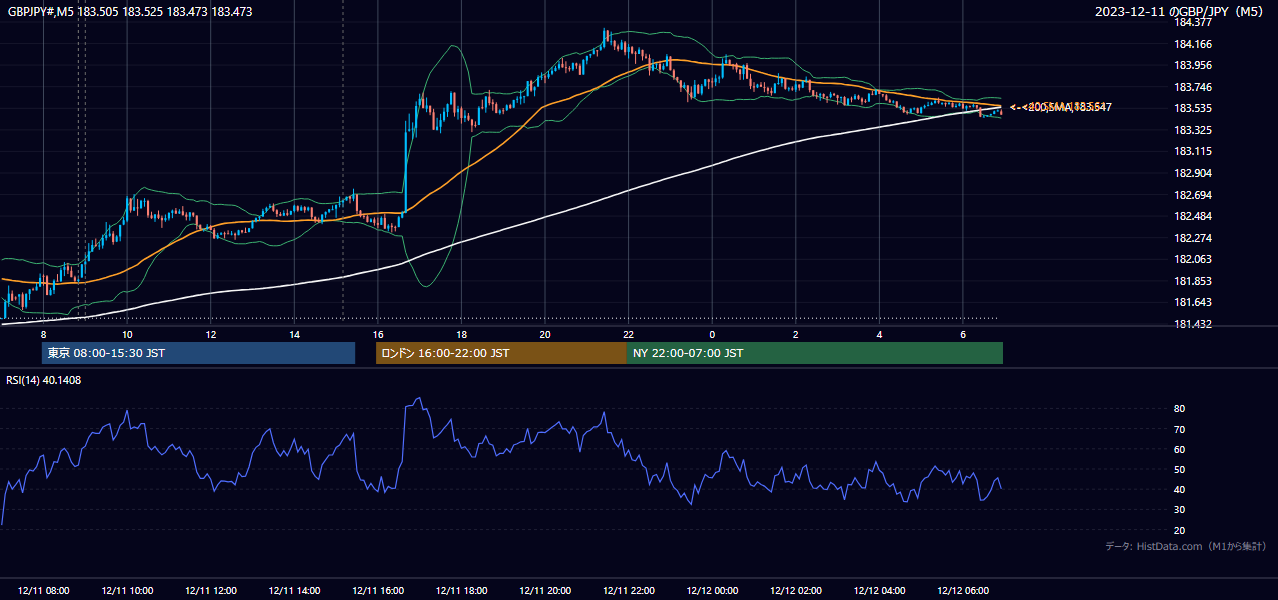Click the 183.956 price axis label

(1192, 65)
